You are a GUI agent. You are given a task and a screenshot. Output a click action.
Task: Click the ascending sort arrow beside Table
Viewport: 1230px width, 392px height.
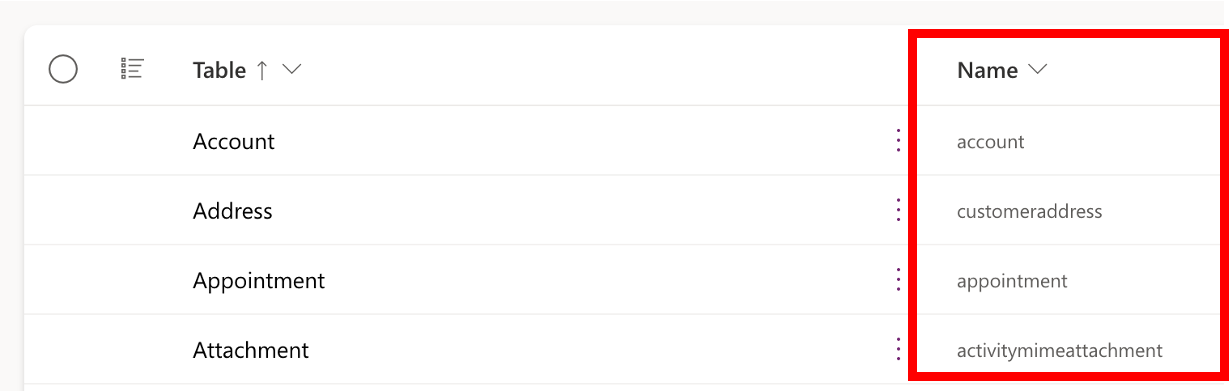coord(262,70)
